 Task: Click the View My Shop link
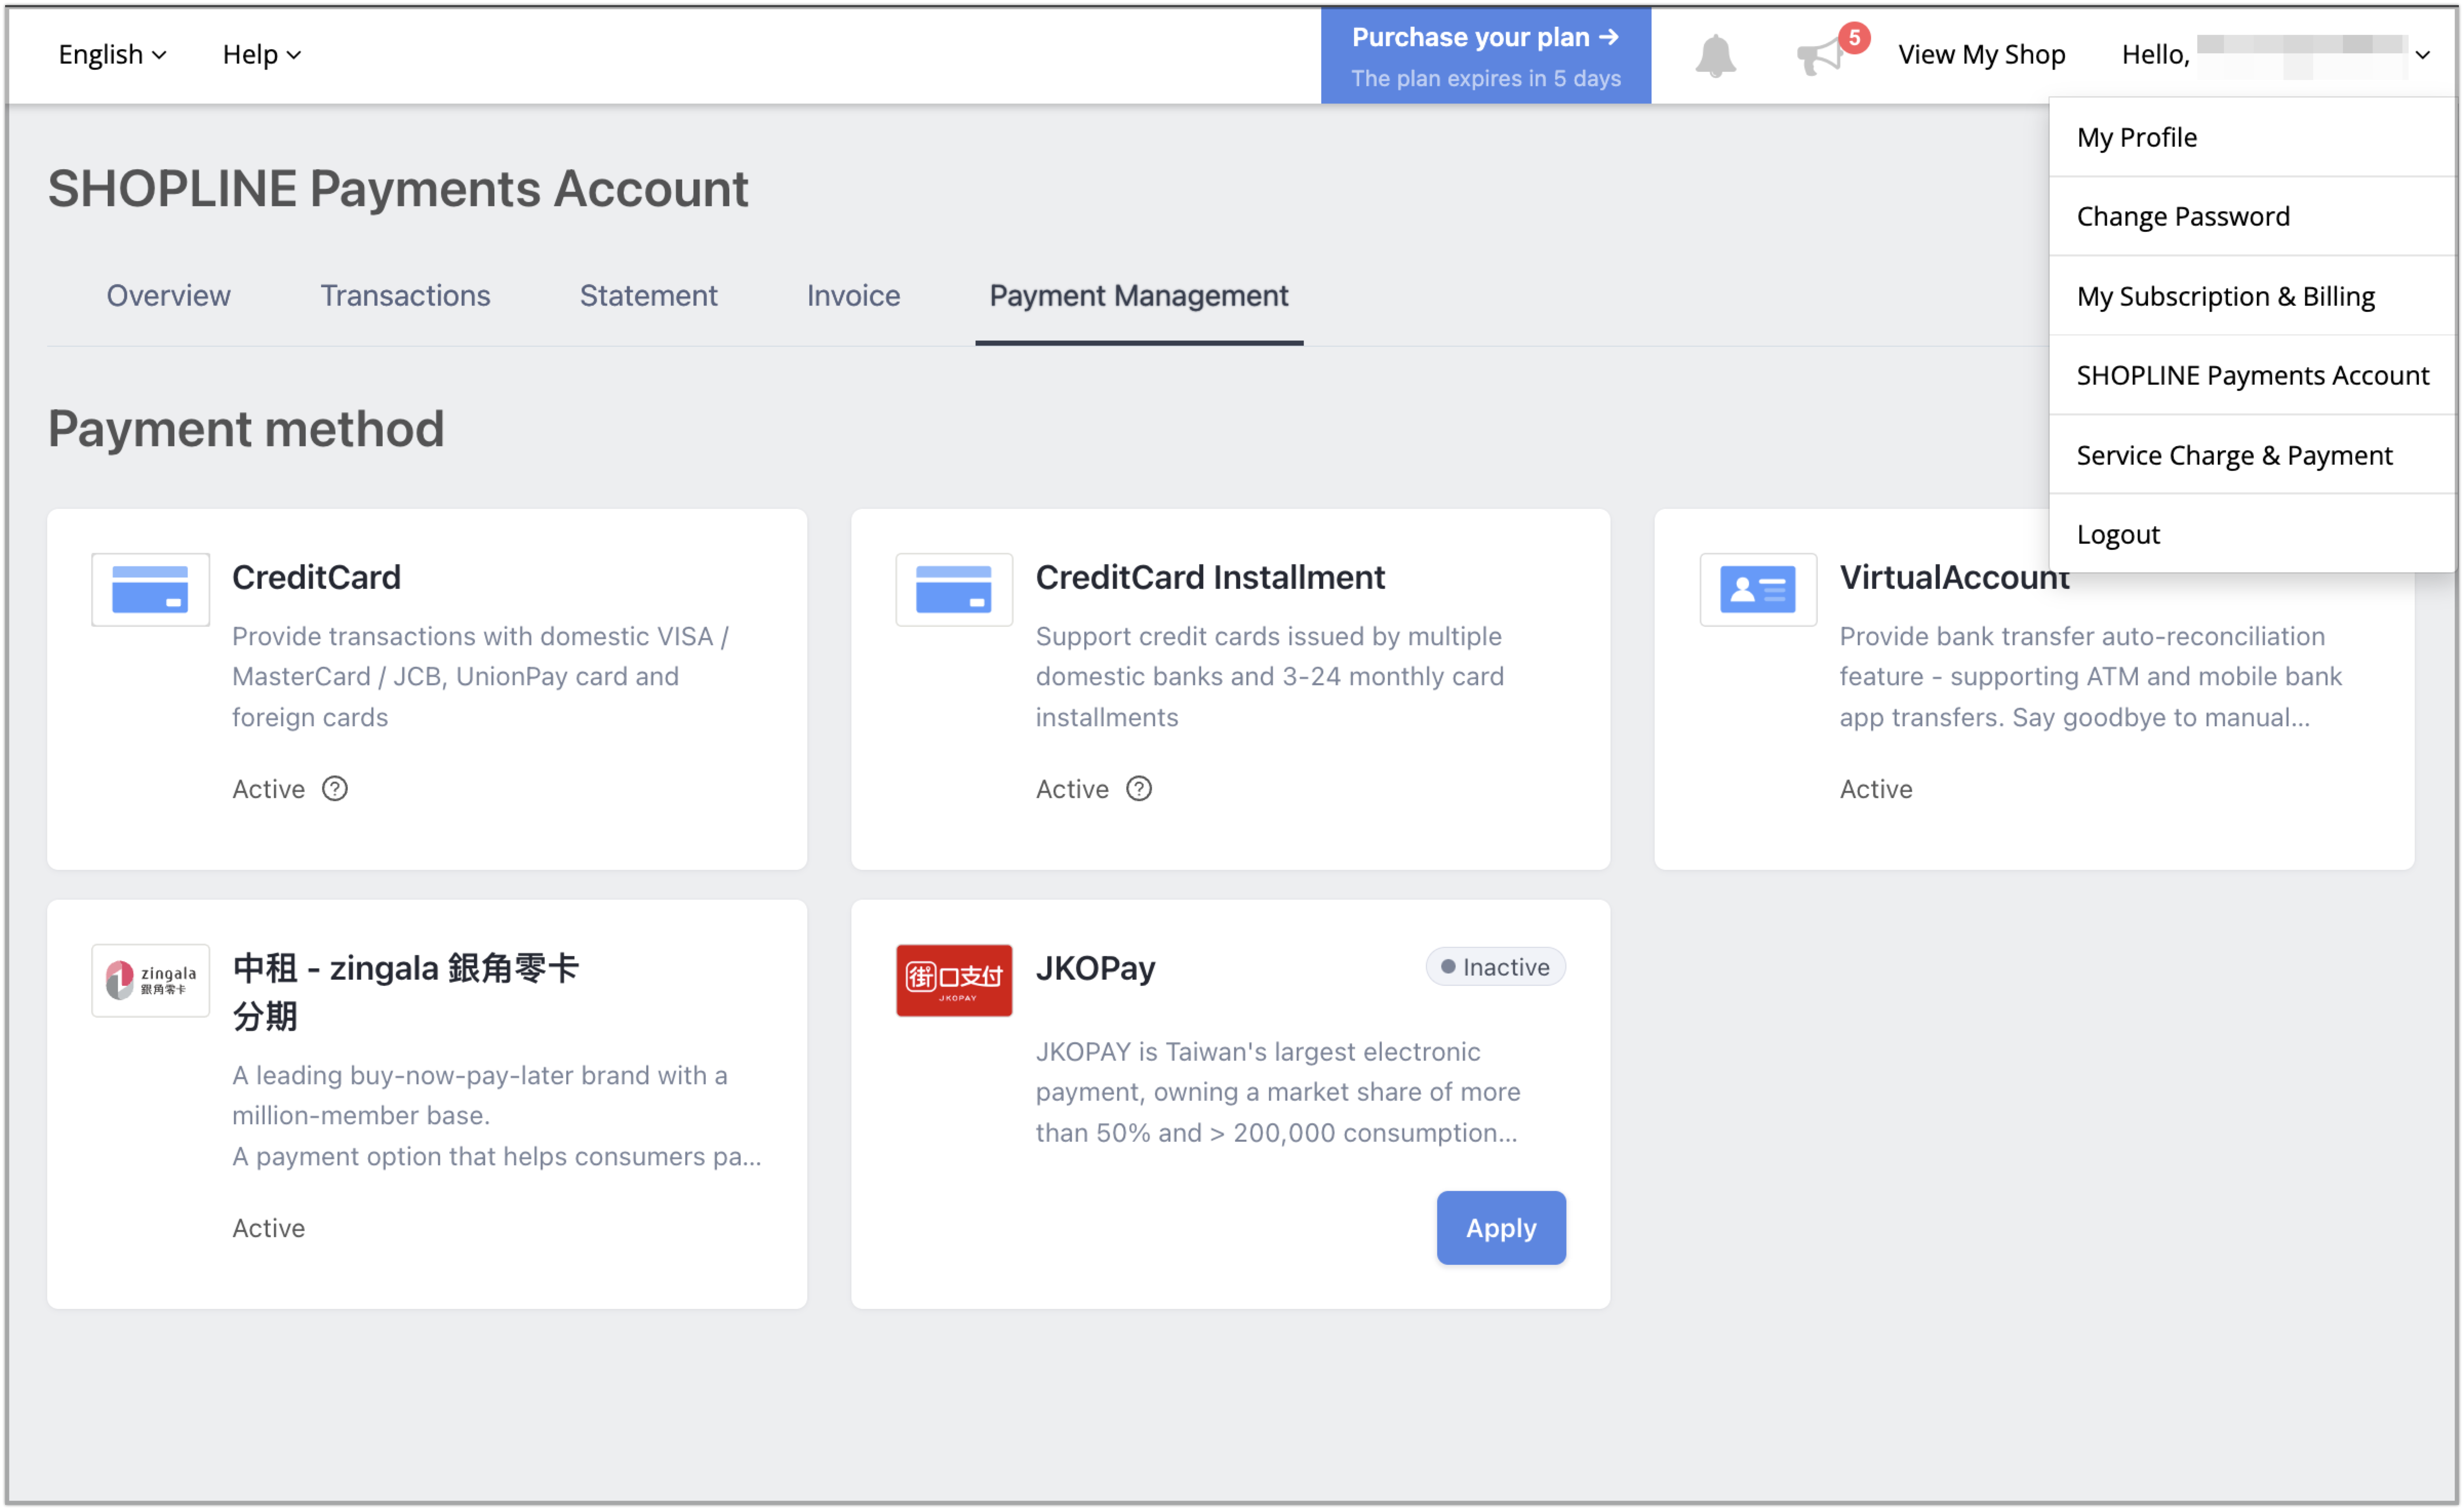point(1981,54)
